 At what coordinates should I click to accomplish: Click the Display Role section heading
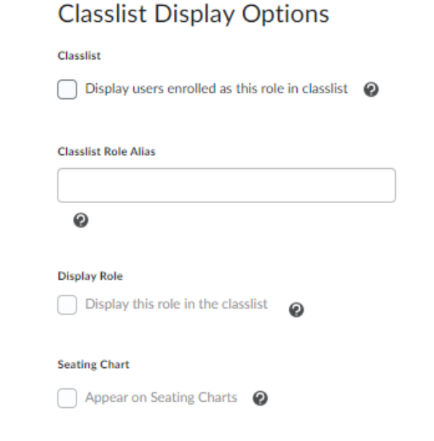tap(90, 276)
